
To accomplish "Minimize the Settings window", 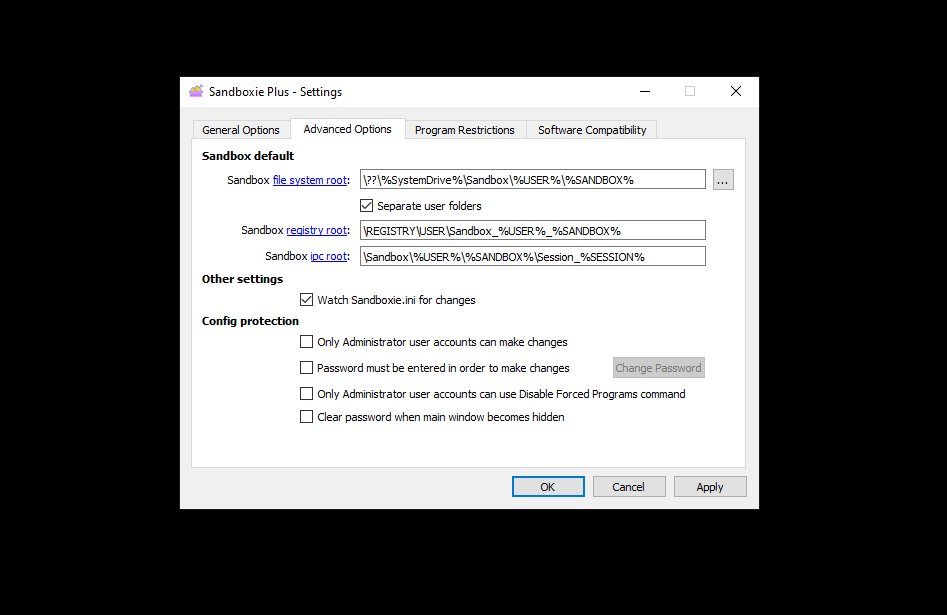I will pyautogui.click(x=645, y=91).
